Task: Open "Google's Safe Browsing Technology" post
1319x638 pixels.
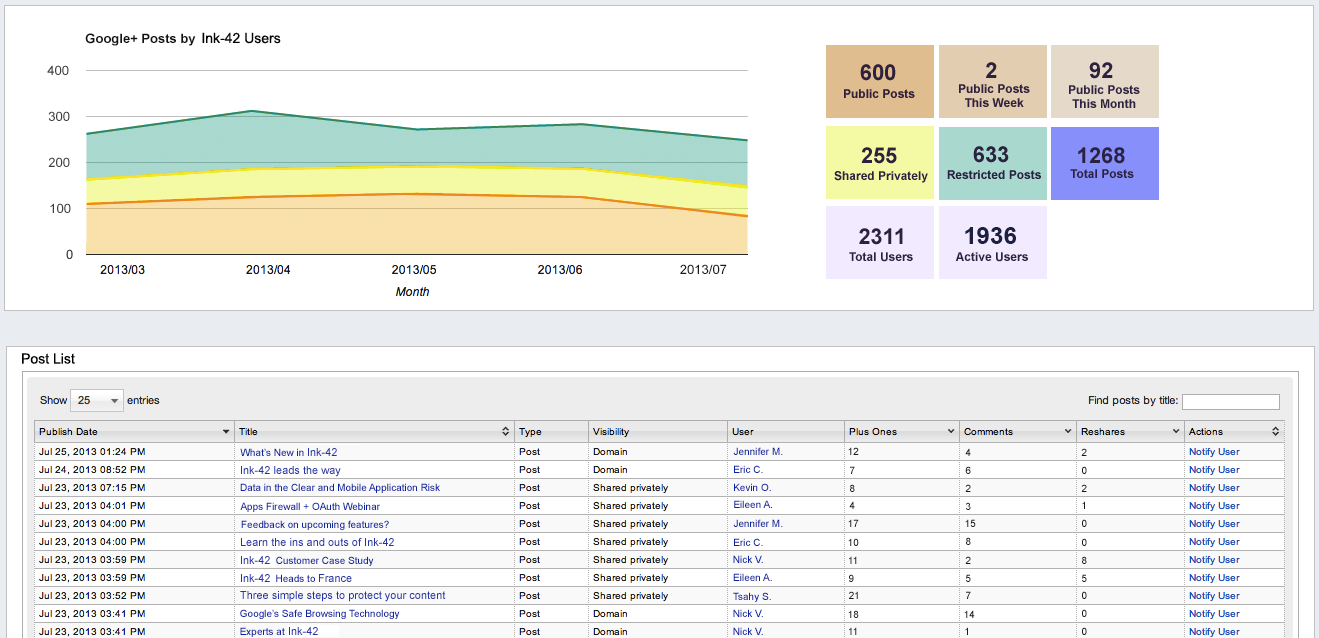Action: [320, 614]
